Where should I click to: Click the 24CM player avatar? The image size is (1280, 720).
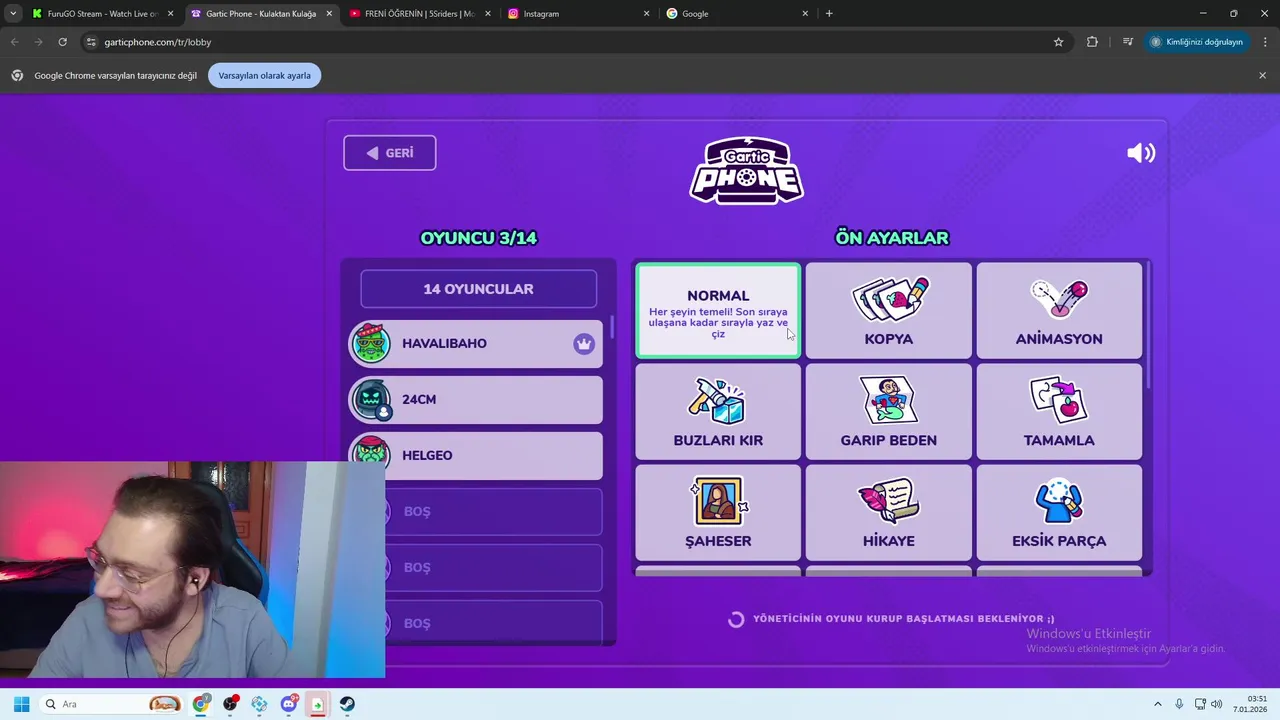click(371, 399)
